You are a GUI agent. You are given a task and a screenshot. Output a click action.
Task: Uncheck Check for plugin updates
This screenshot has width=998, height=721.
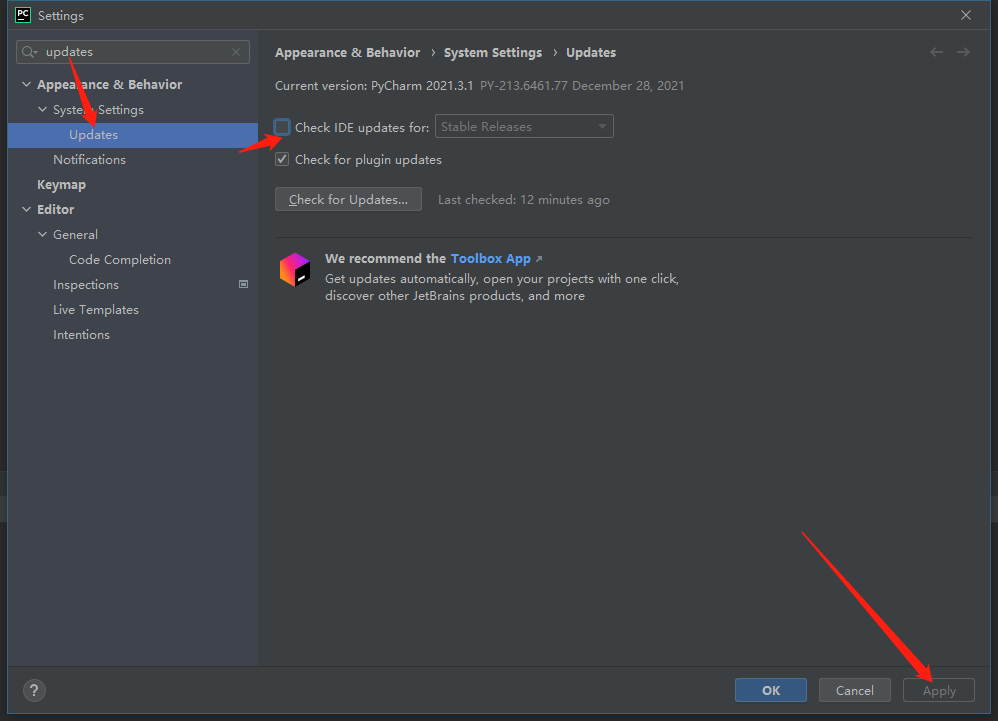click(282, 159)
